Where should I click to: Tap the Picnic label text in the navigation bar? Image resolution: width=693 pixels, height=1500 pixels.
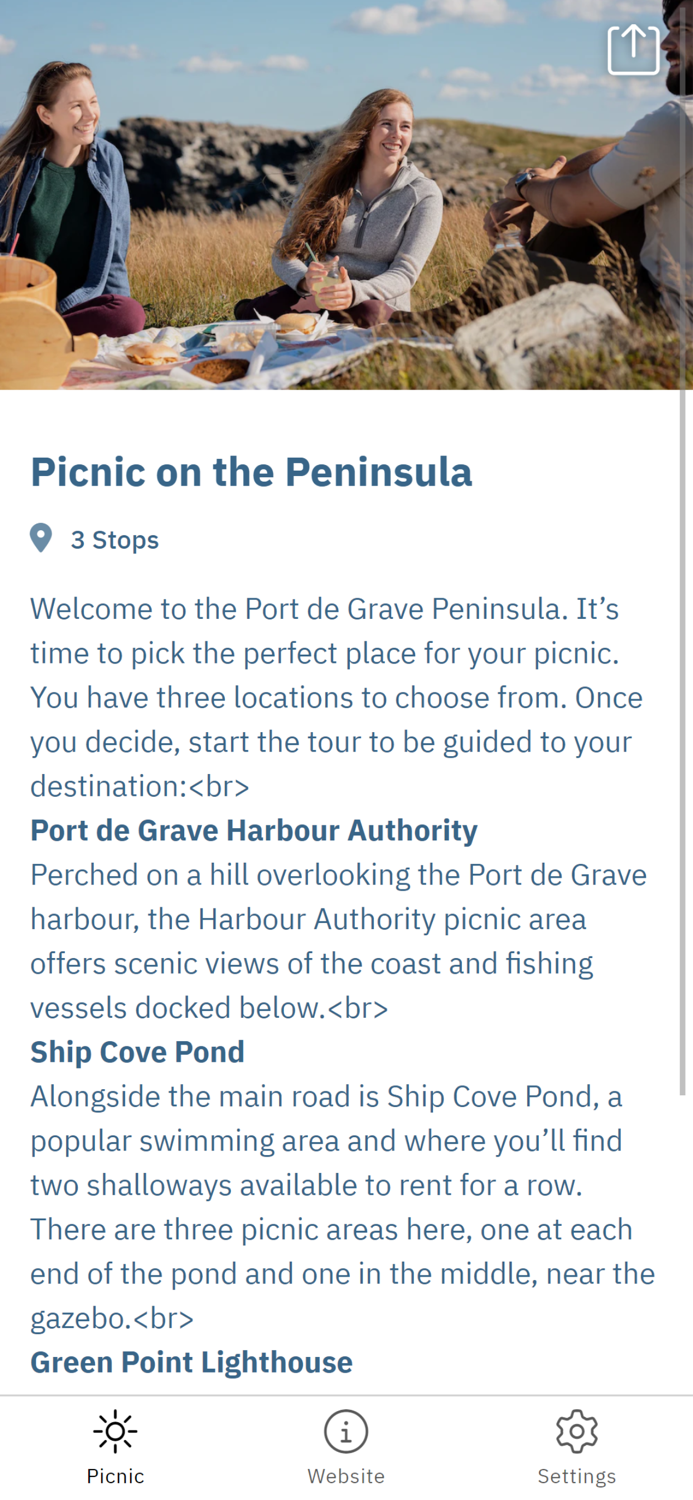click(115, 1474)
